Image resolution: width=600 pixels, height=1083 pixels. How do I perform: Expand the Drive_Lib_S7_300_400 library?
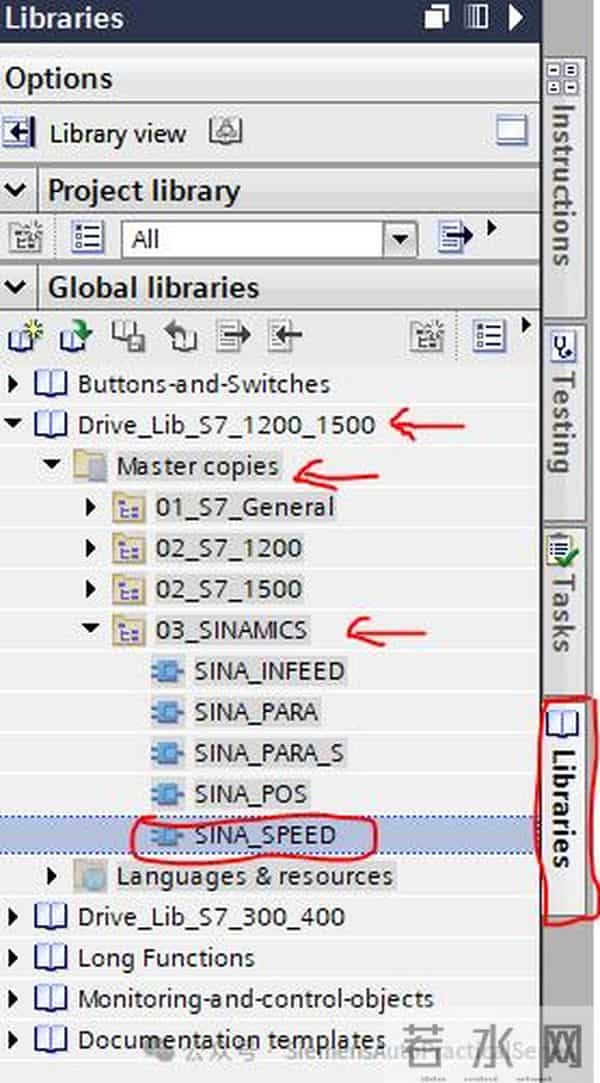(x=13, y=917)
